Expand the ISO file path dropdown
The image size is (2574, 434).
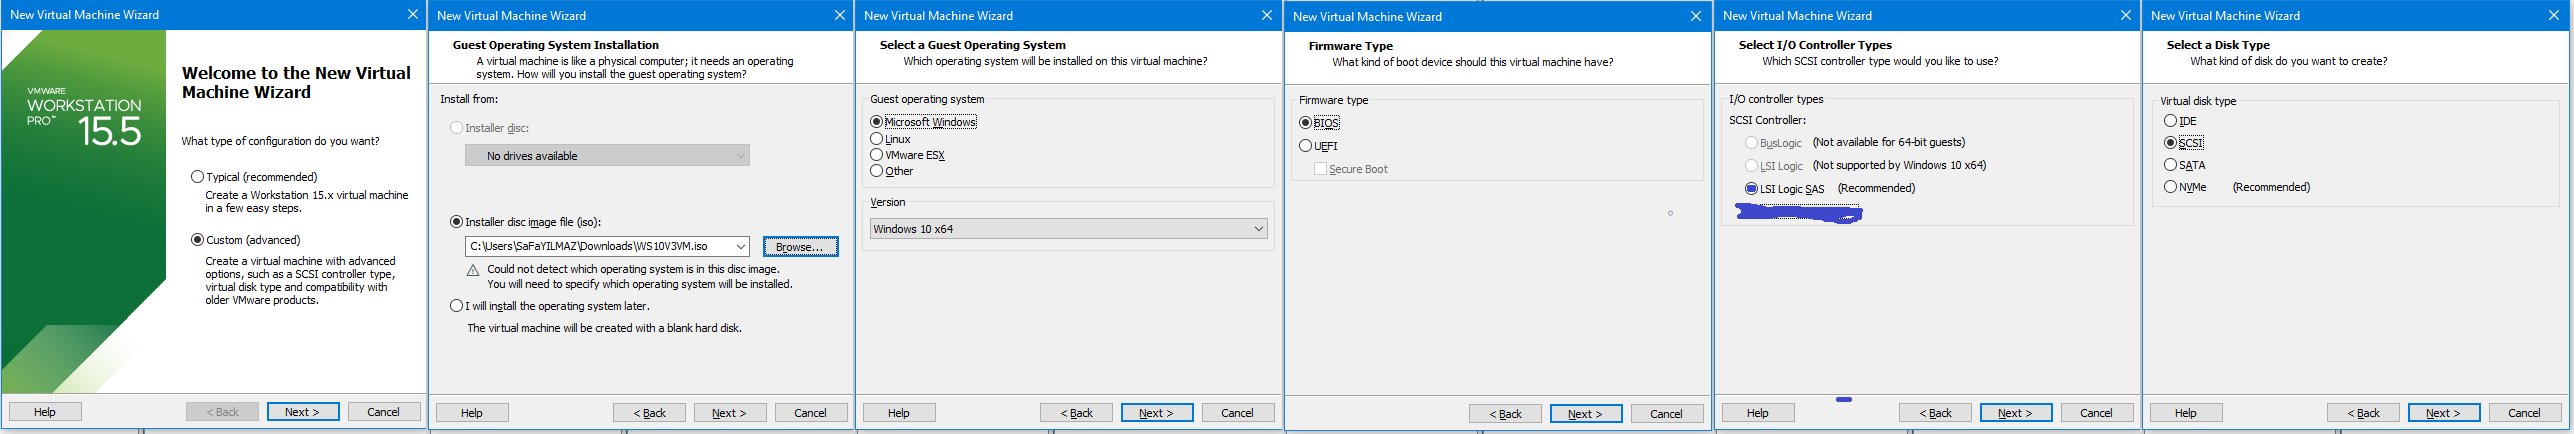click(x=741, y=246)
